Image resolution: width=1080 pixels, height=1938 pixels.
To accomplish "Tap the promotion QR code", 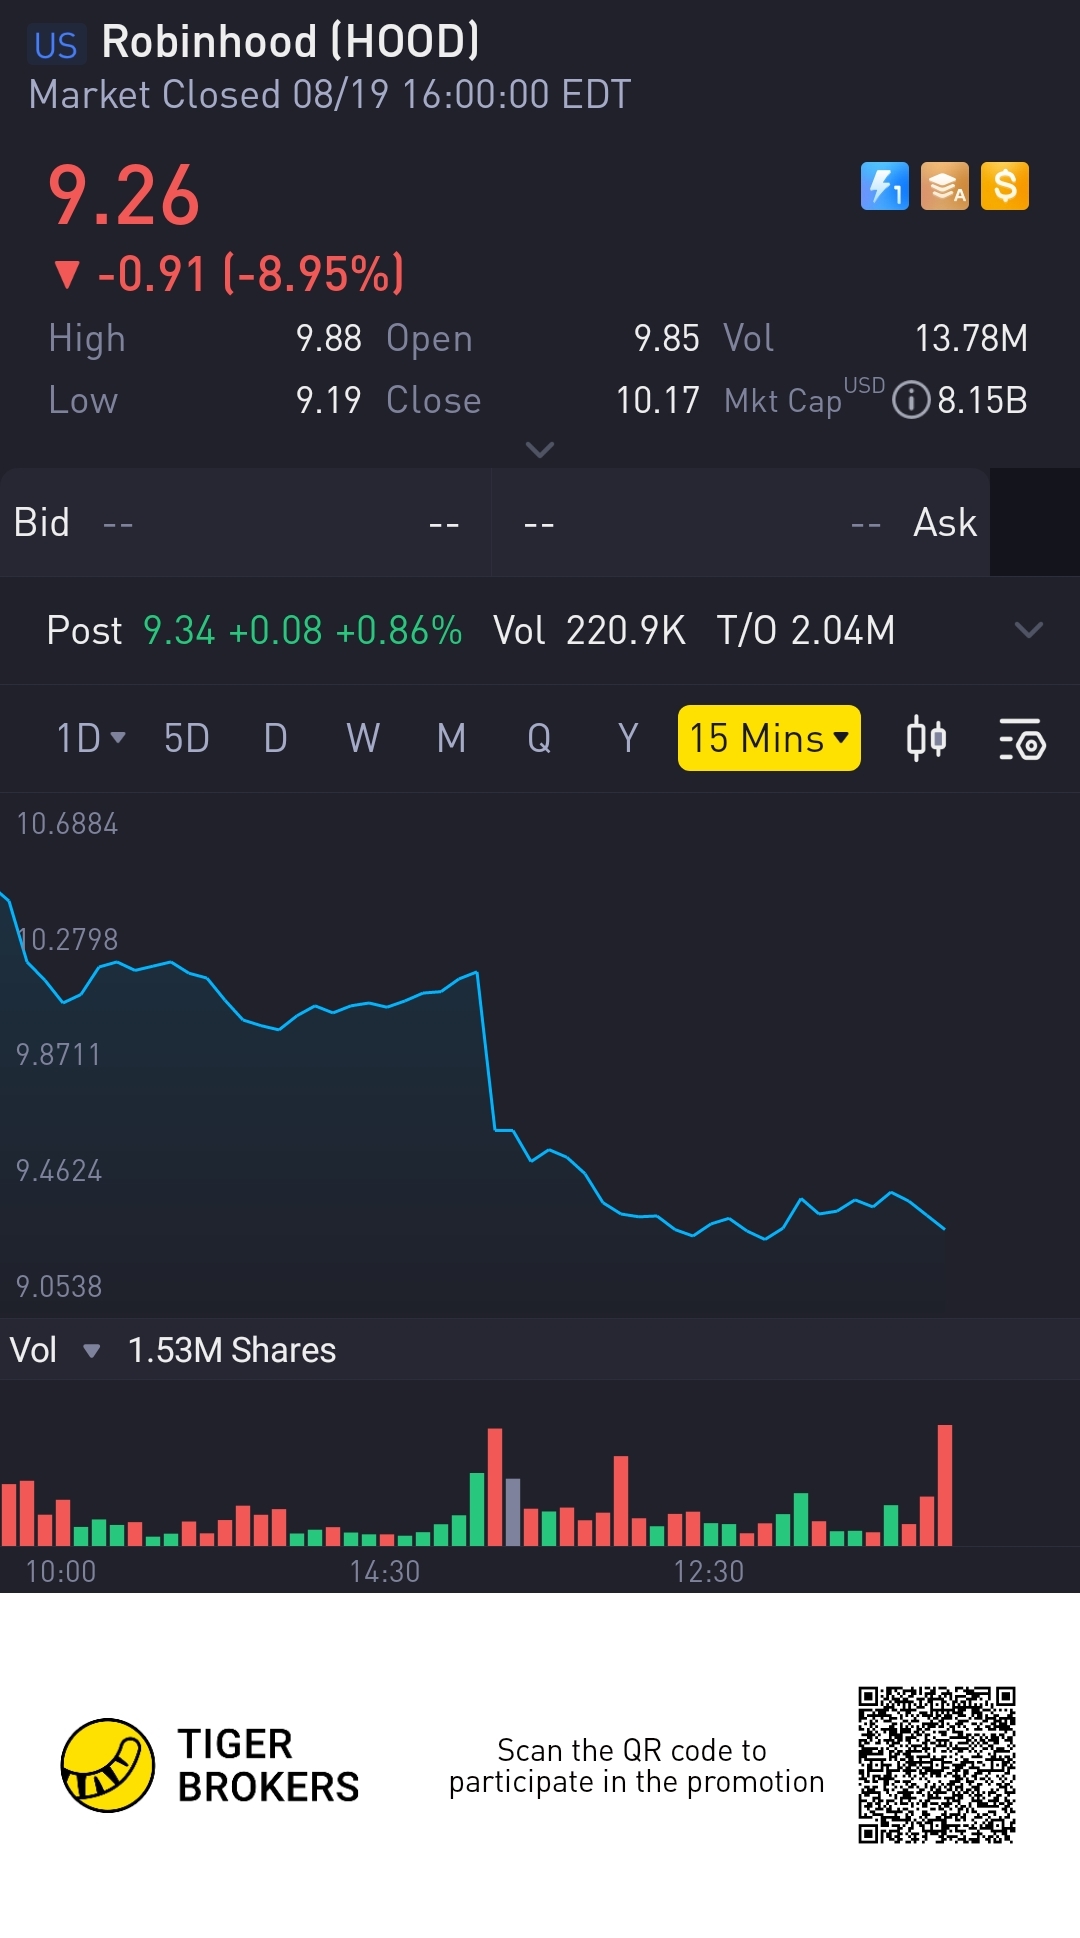I will click(936, 1764).
